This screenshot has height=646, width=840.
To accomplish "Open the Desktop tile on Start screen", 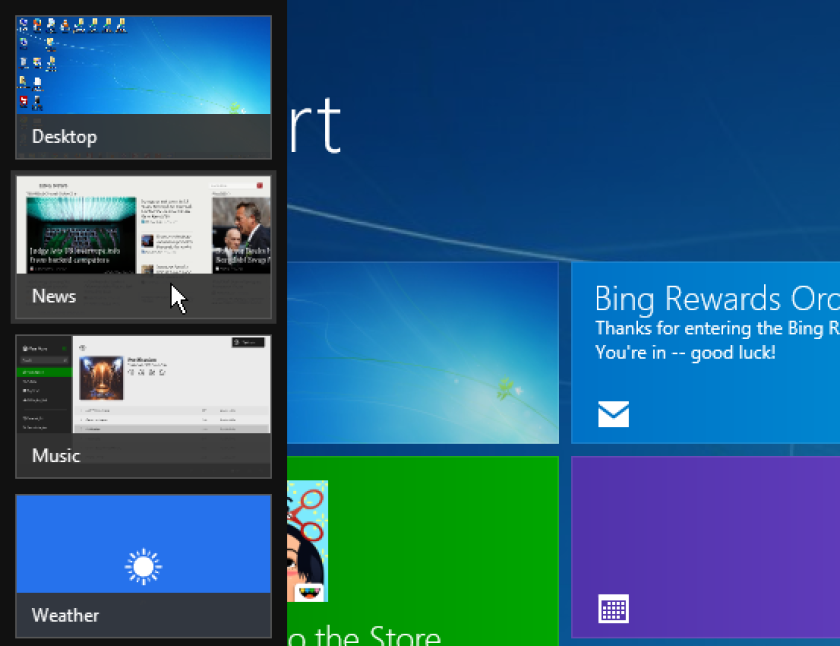I will pyautogui.click(x=423, y=352).
